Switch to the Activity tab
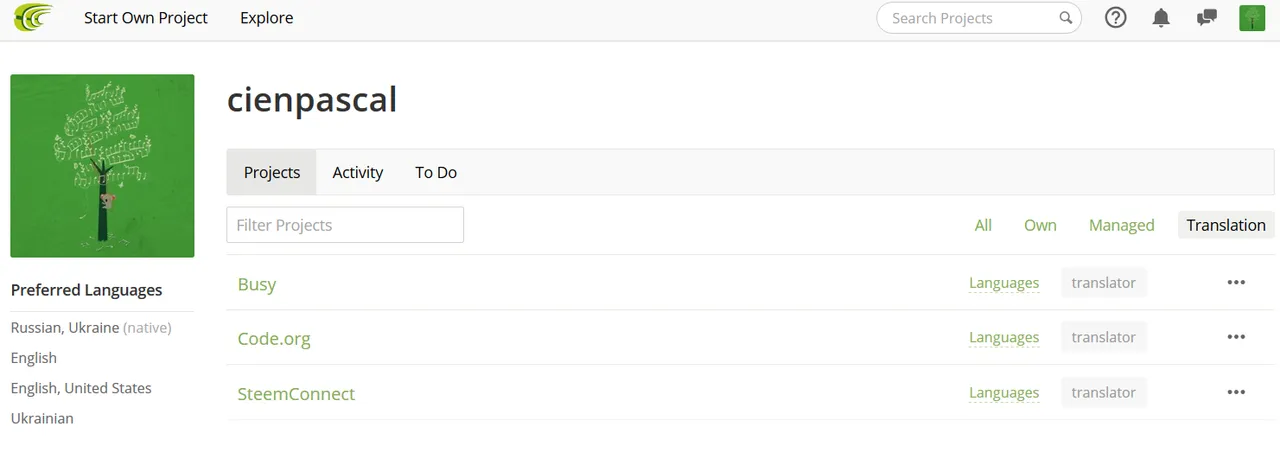Viewport: 1280px width, 465px height. [x=358, y=172]
